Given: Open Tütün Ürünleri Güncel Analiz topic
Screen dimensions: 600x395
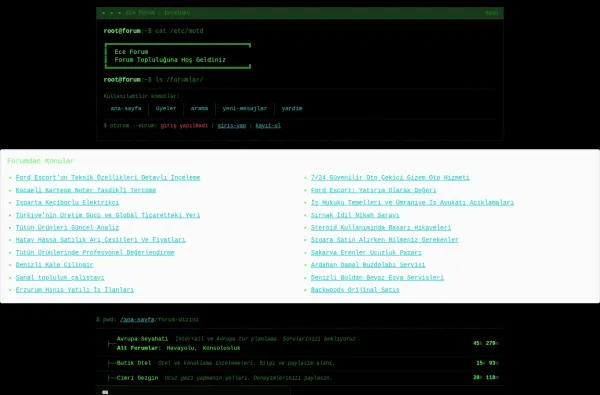Looking at the screenshot, I should pos(67,227).
